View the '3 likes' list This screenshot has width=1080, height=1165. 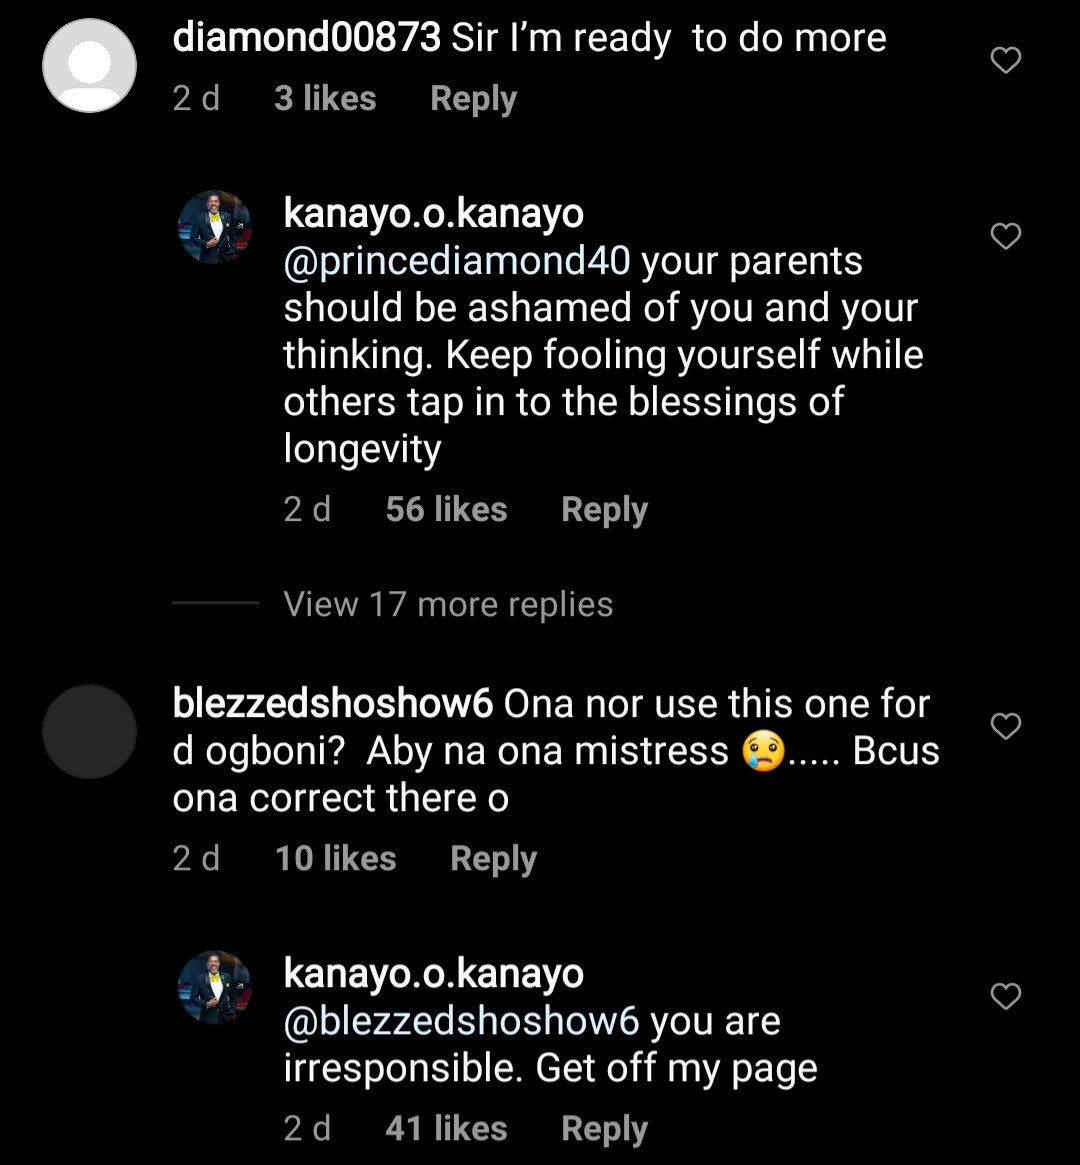pyautogui.click(x=325, y=99)
